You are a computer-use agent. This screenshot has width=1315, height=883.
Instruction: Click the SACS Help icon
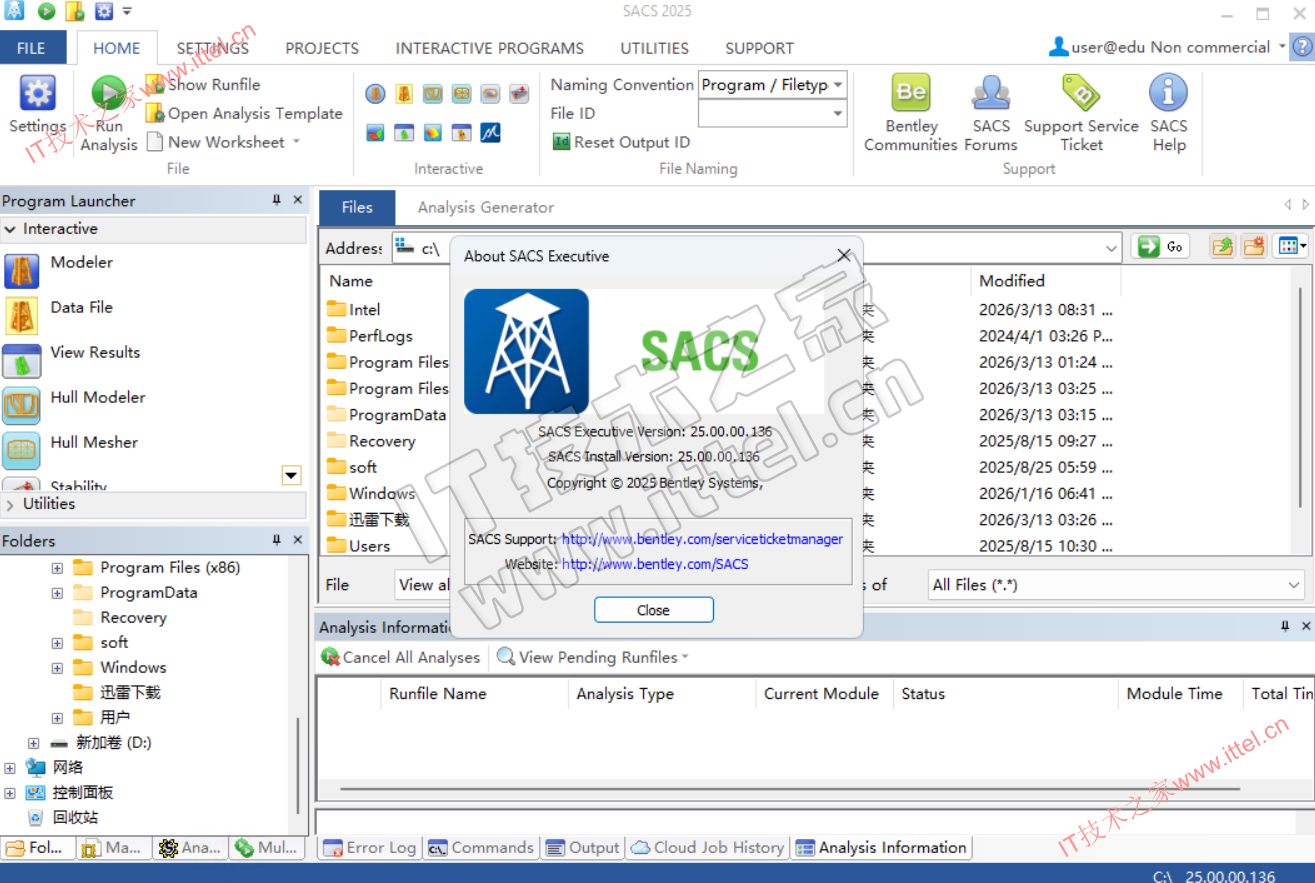1167,94
